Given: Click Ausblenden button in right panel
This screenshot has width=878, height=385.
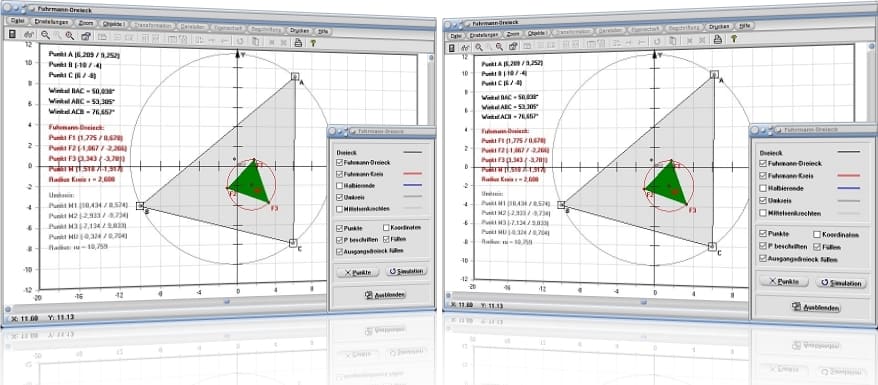Looking at the screenshot, I should [815, 307].
